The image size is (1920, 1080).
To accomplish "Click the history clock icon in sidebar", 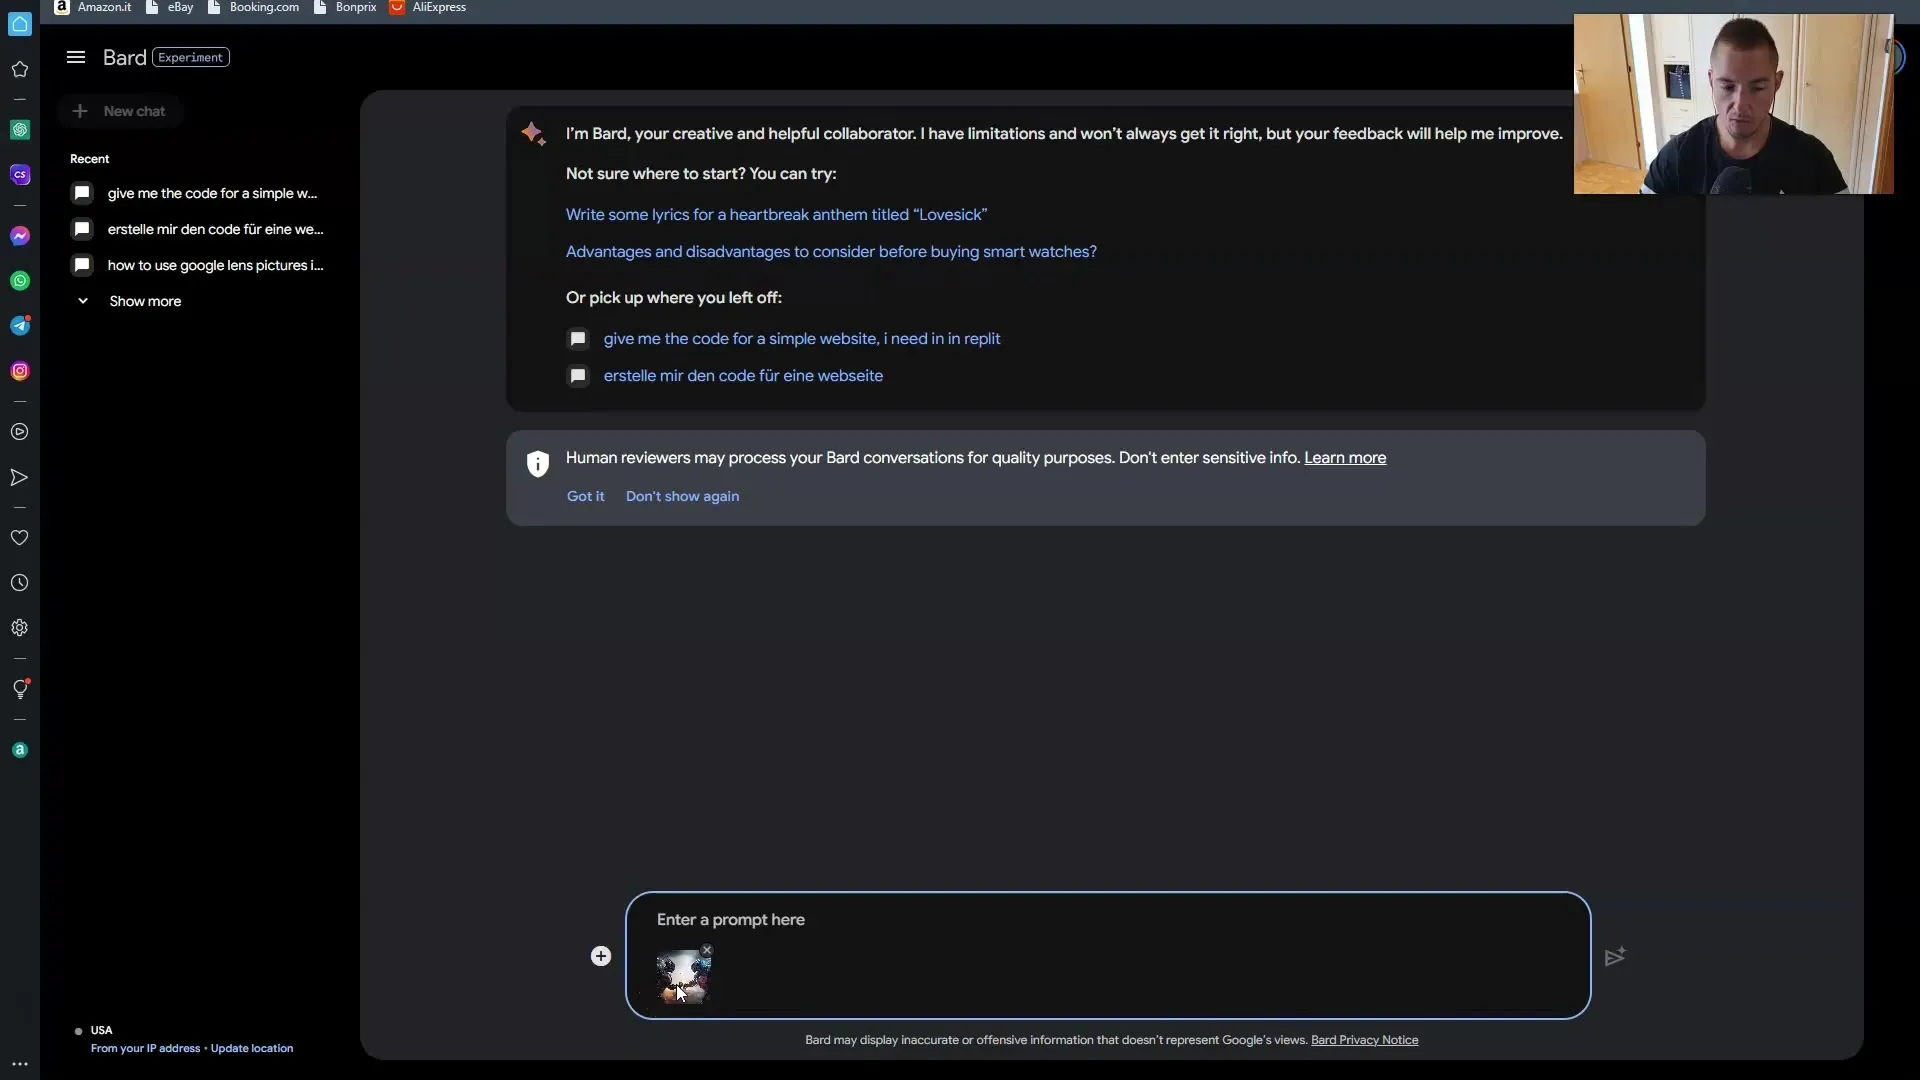I will pyautogui.click(x=20, y=580).
